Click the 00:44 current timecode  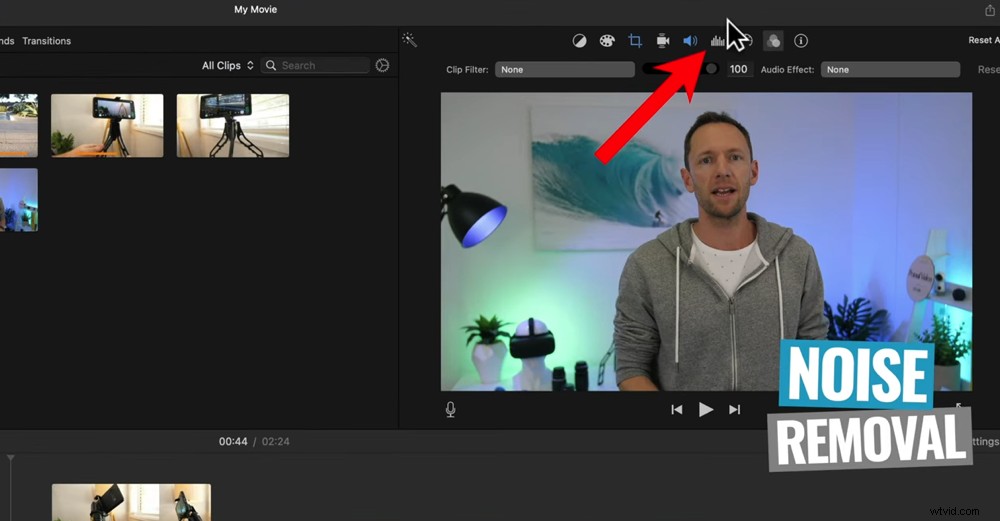[x=233, y=441]
